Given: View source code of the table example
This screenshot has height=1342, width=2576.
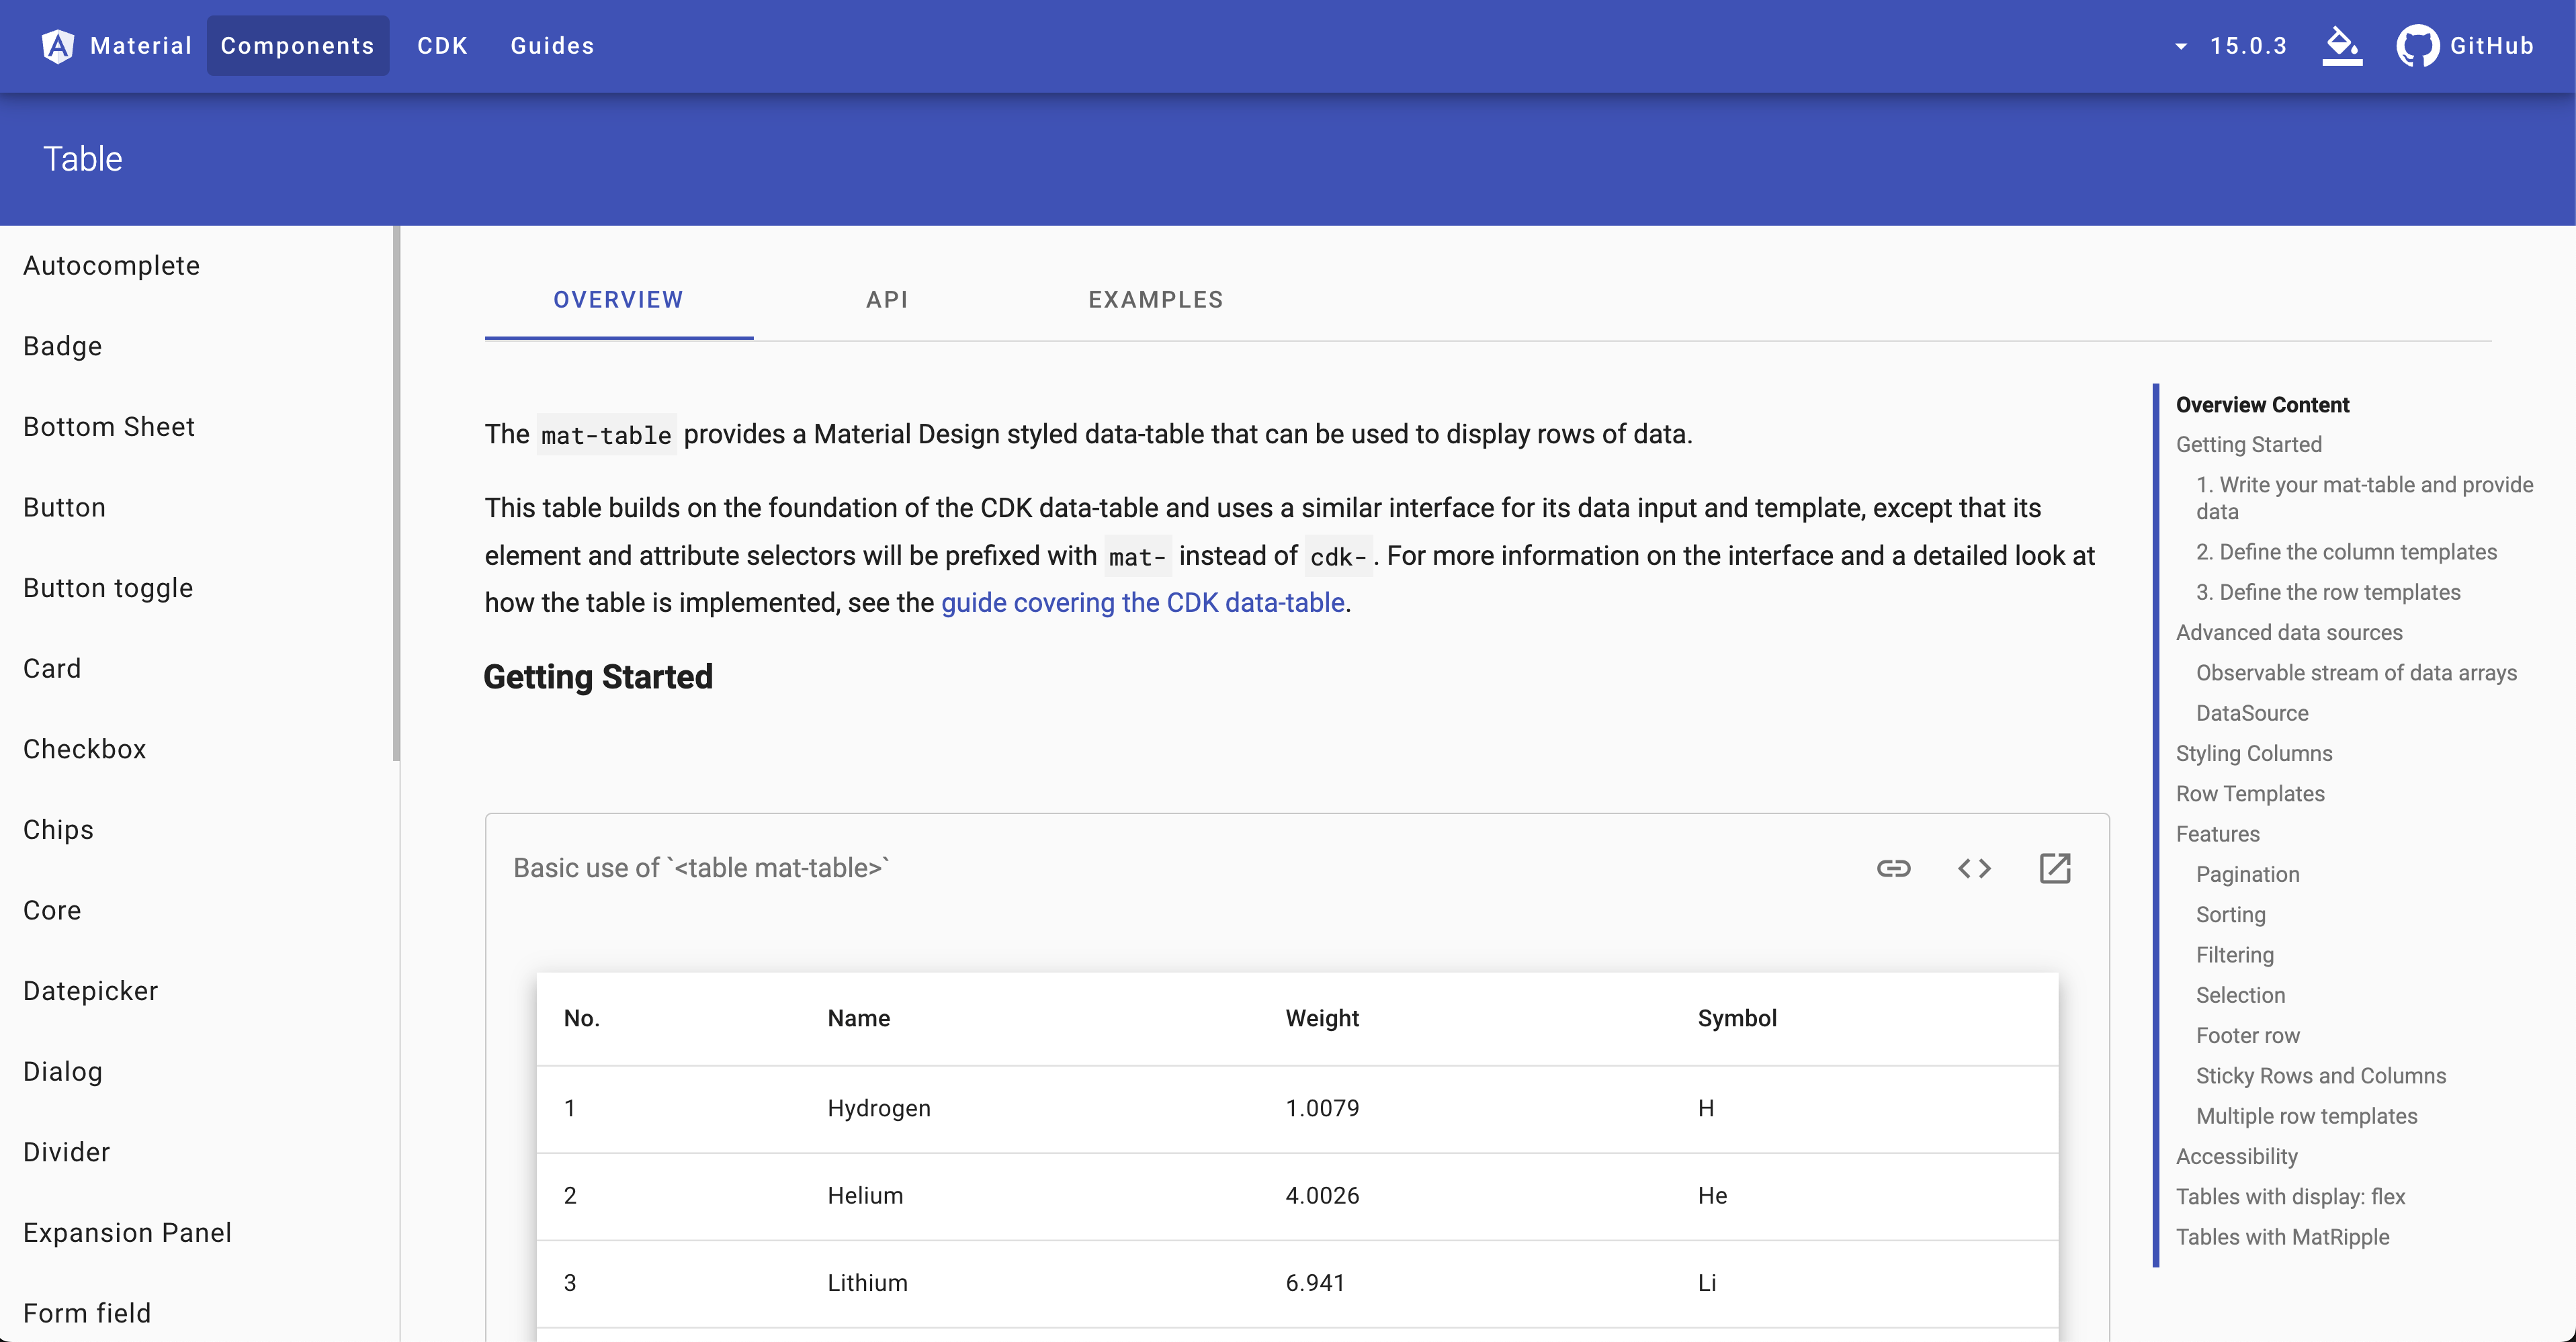Looking at the screenshot, I should tap(1974, 868).
